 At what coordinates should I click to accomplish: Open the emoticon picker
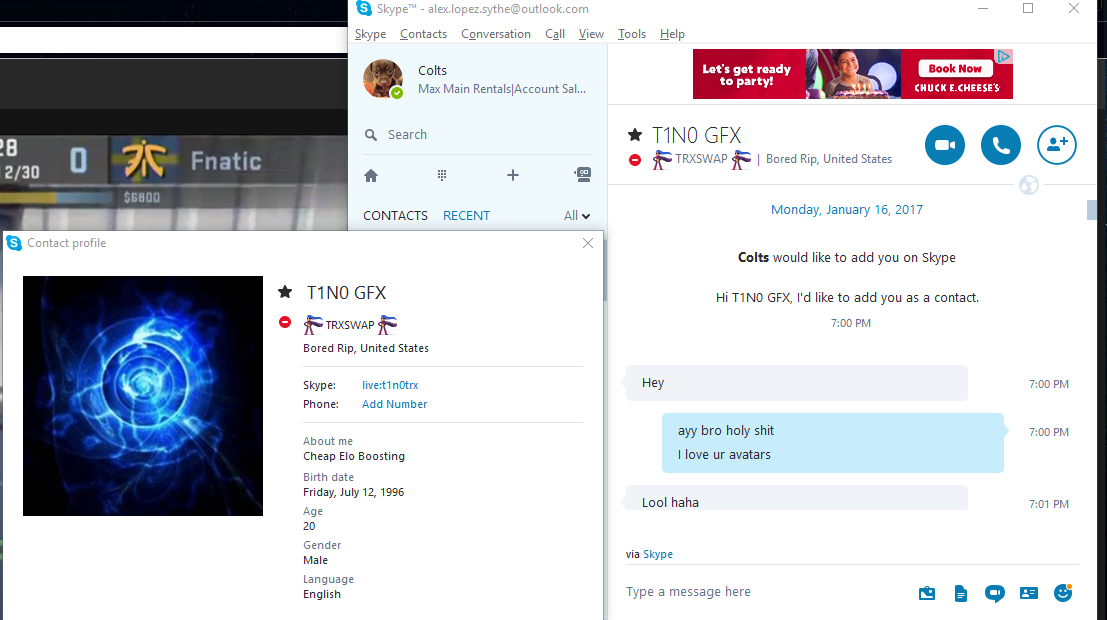tap(1063, 592)
